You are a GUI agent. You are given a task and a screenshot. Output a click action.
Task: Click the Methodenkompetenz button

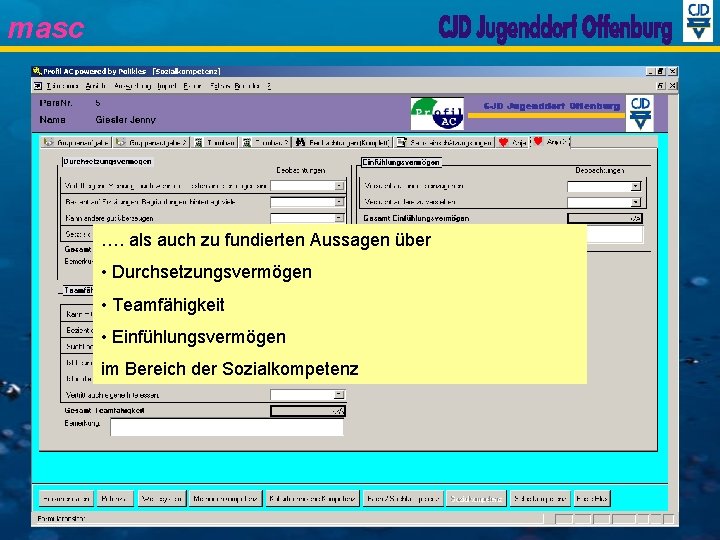pyautogui.click(x=225, y=499)
